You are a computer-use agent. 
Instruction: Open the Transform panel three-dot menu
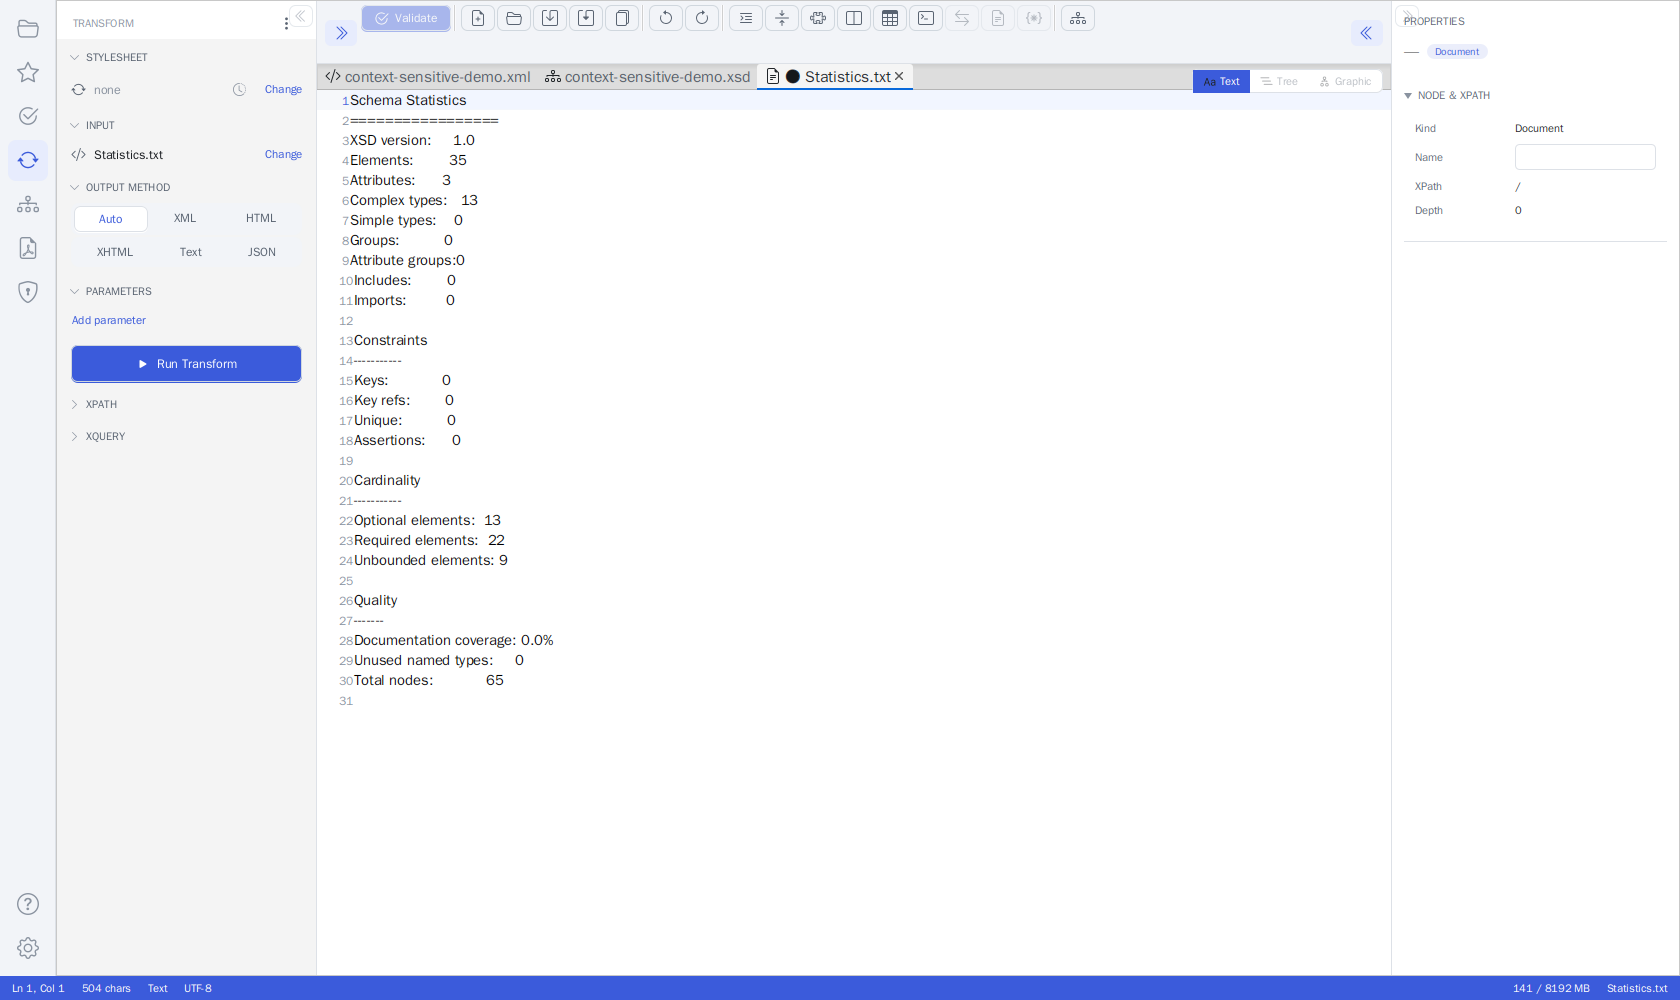coord(286,23)
